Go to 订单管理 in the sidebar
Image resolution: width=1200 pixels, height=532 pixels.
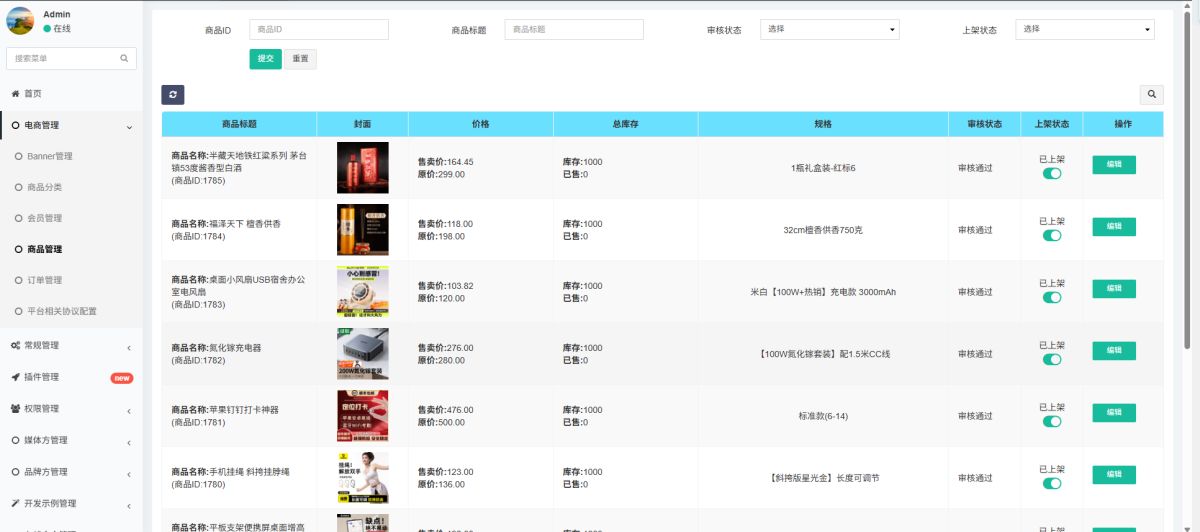pos(45,281)
